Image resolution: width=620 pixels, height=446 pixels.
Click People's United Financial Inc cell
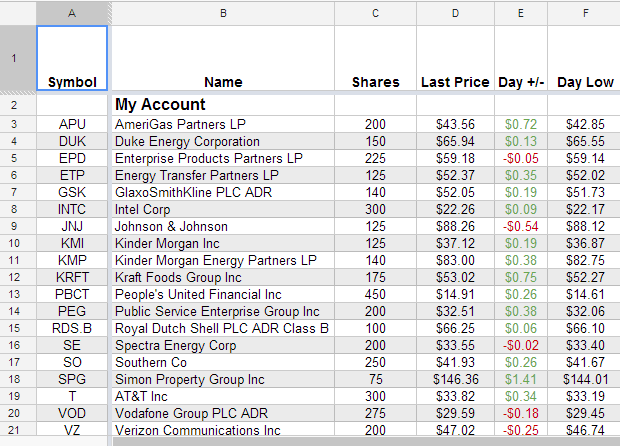point(223,294)
